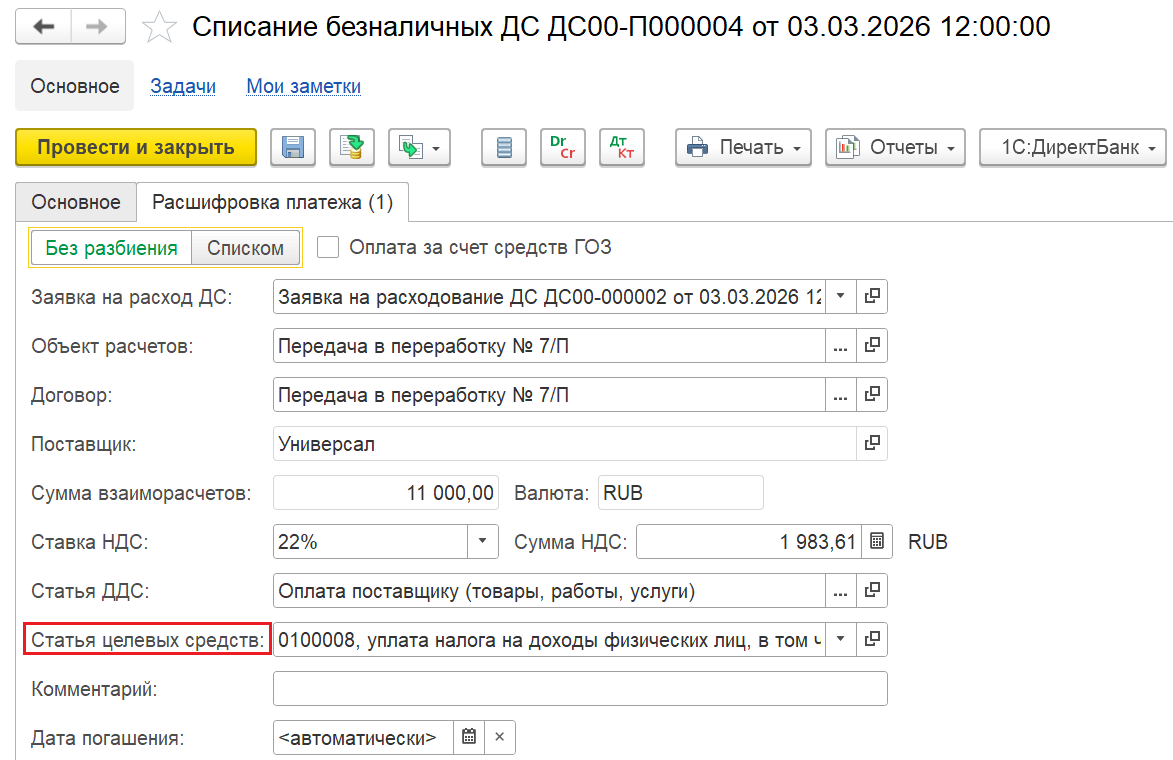Open the Мои заметки link
The width and height of the screenshot is (1173, 760).
tap(304, 86)
